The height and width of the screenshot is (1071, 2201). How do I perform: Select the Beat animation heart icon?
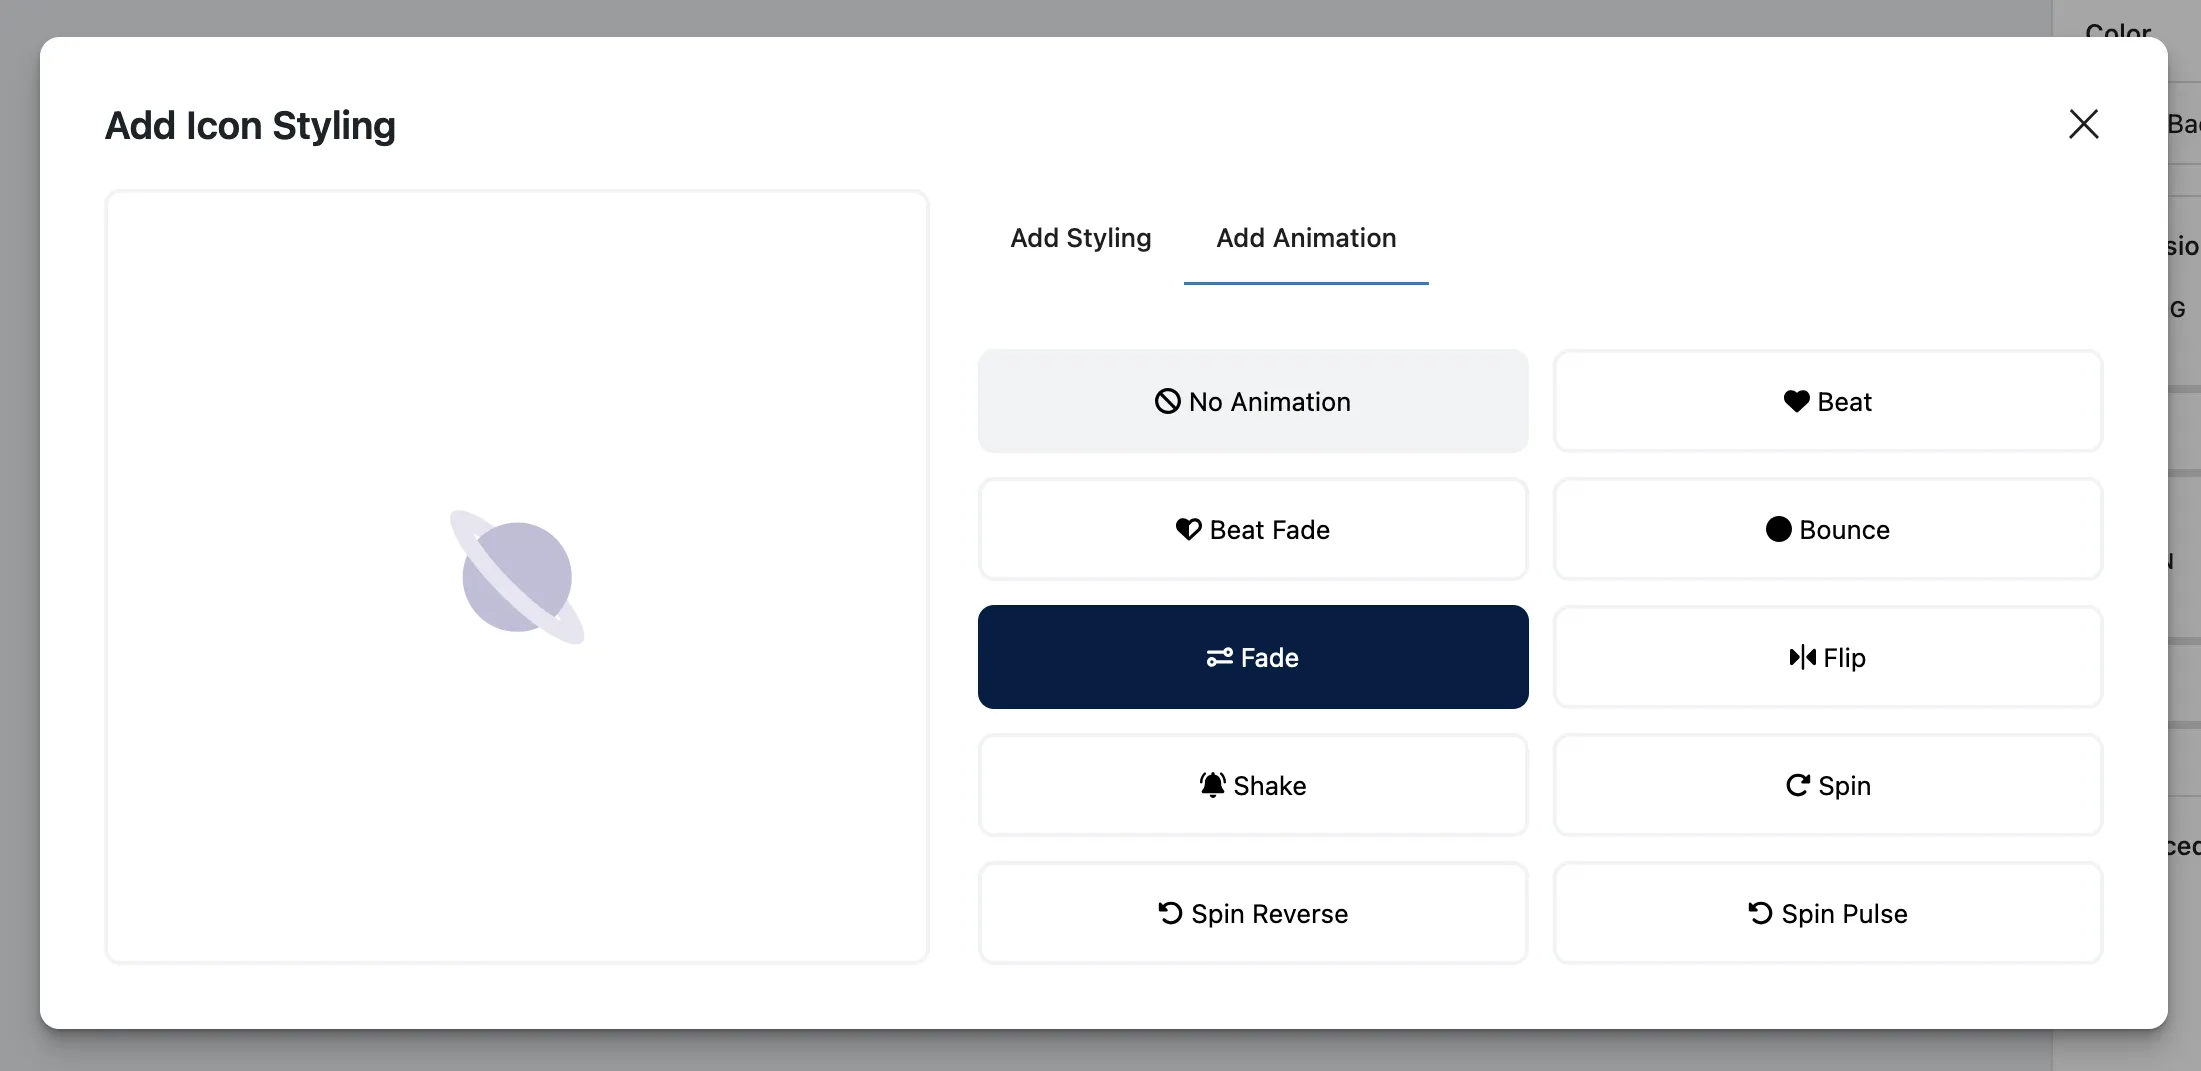[x=1797, y=401]
